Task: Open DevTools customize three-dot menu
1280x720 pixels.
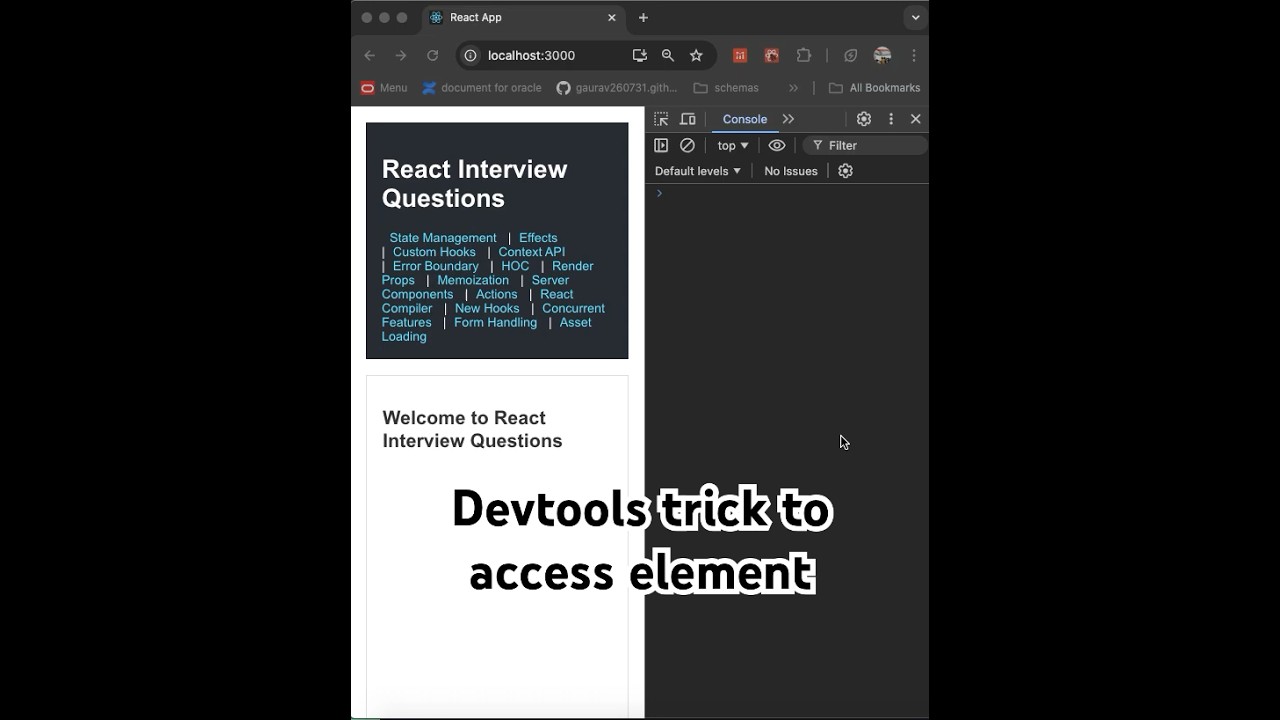Action: point(891,119)
